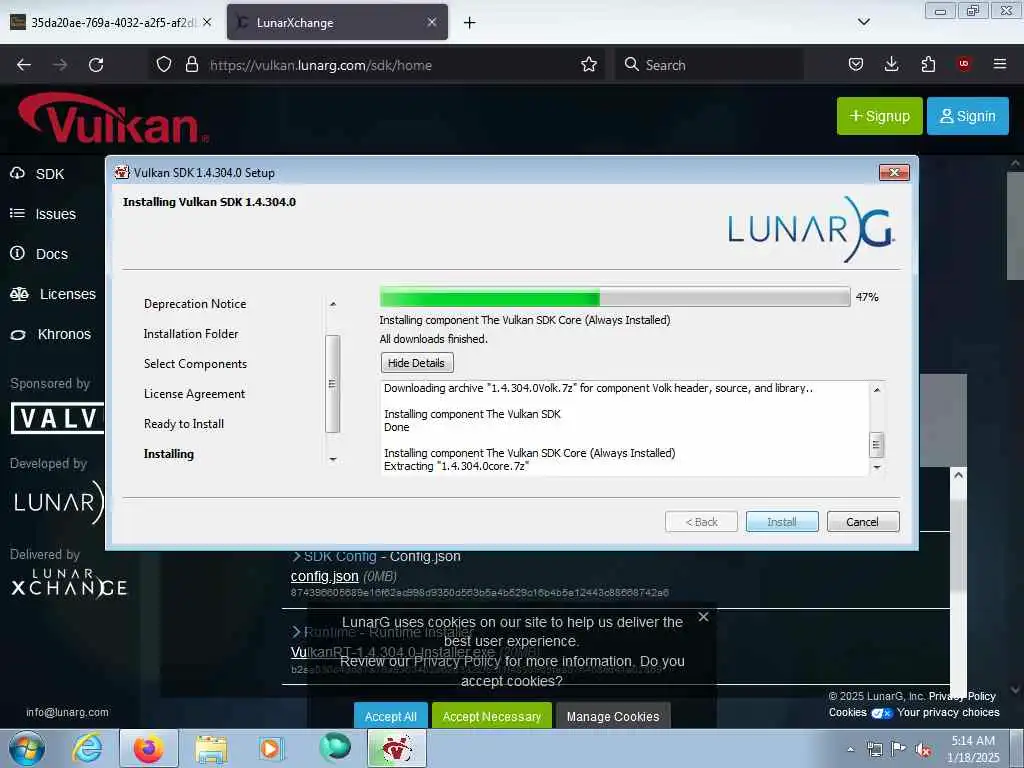
Task: Click Accept Necessary cookies button
Action: (492, 716)
